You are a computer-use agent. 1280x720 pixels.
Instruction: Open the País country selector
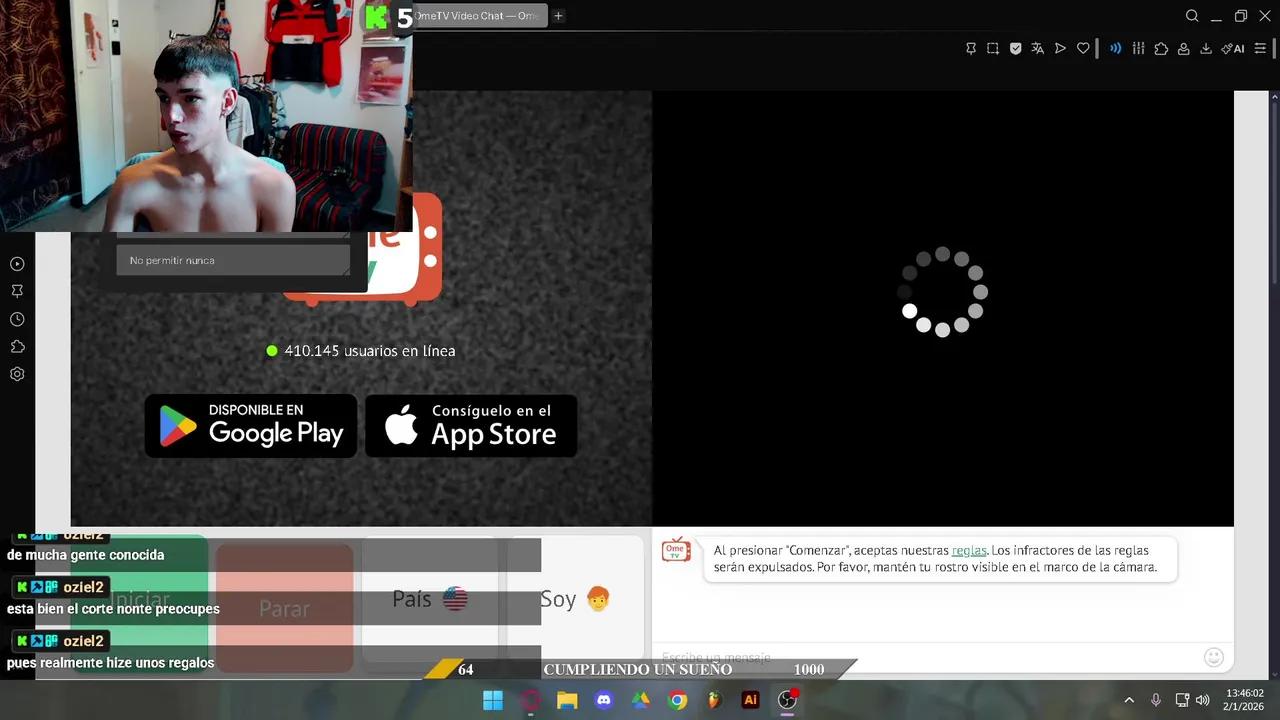point(430,599)
